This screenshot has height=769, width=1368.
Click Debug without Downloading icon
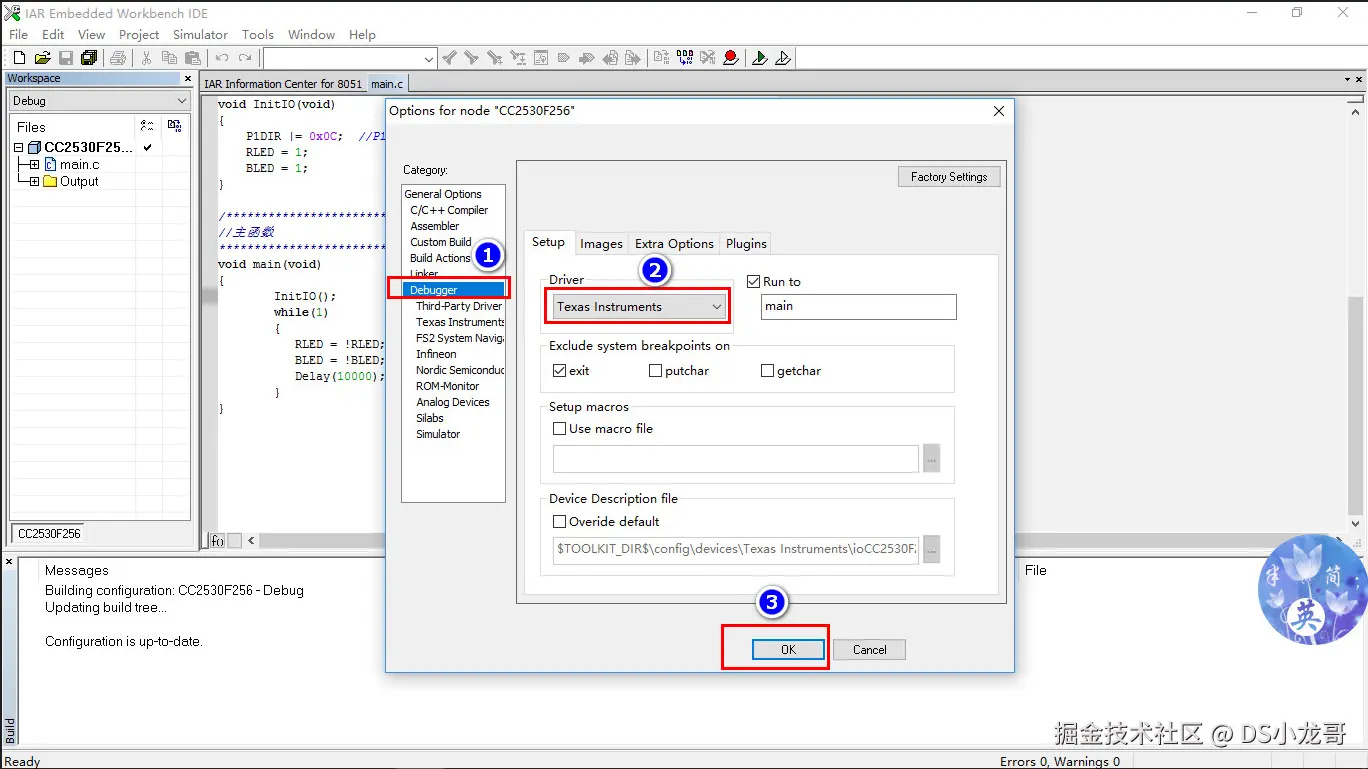point(783,58)
